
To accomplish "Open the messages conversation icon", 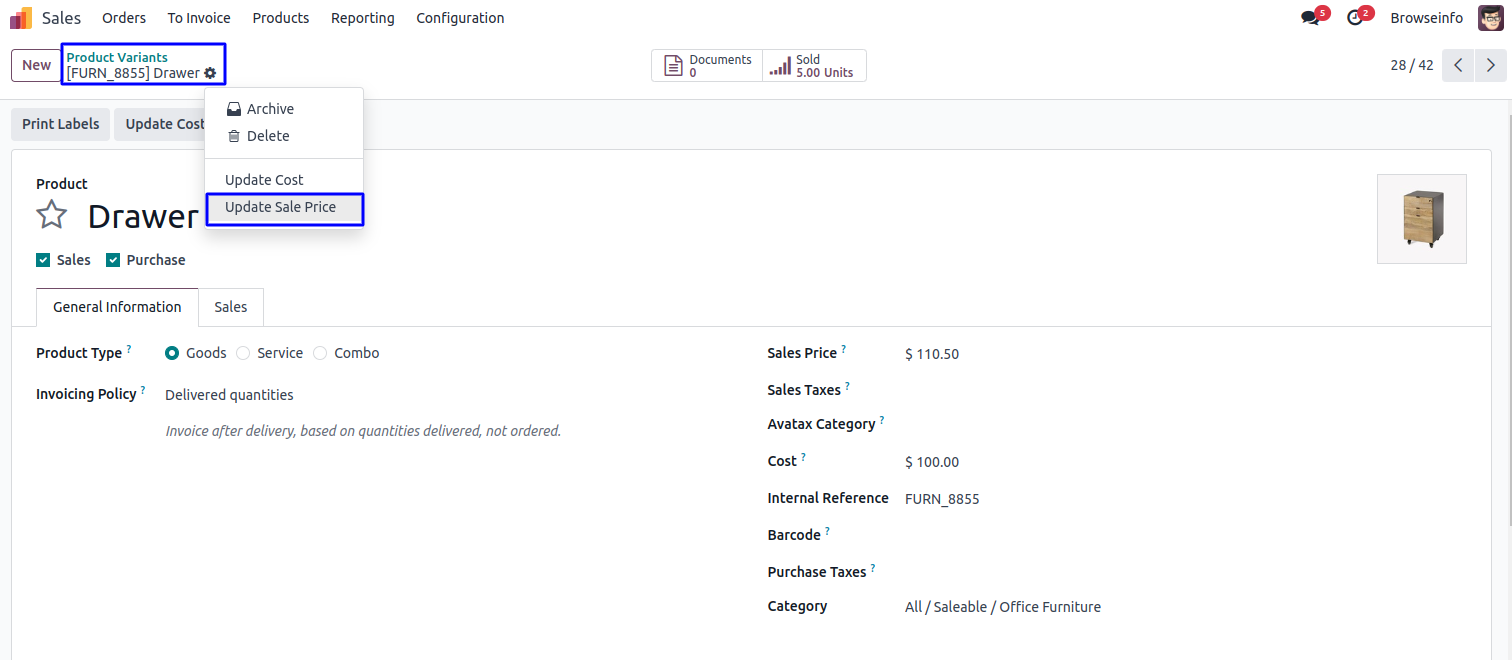I will [x=1310, y=18].
